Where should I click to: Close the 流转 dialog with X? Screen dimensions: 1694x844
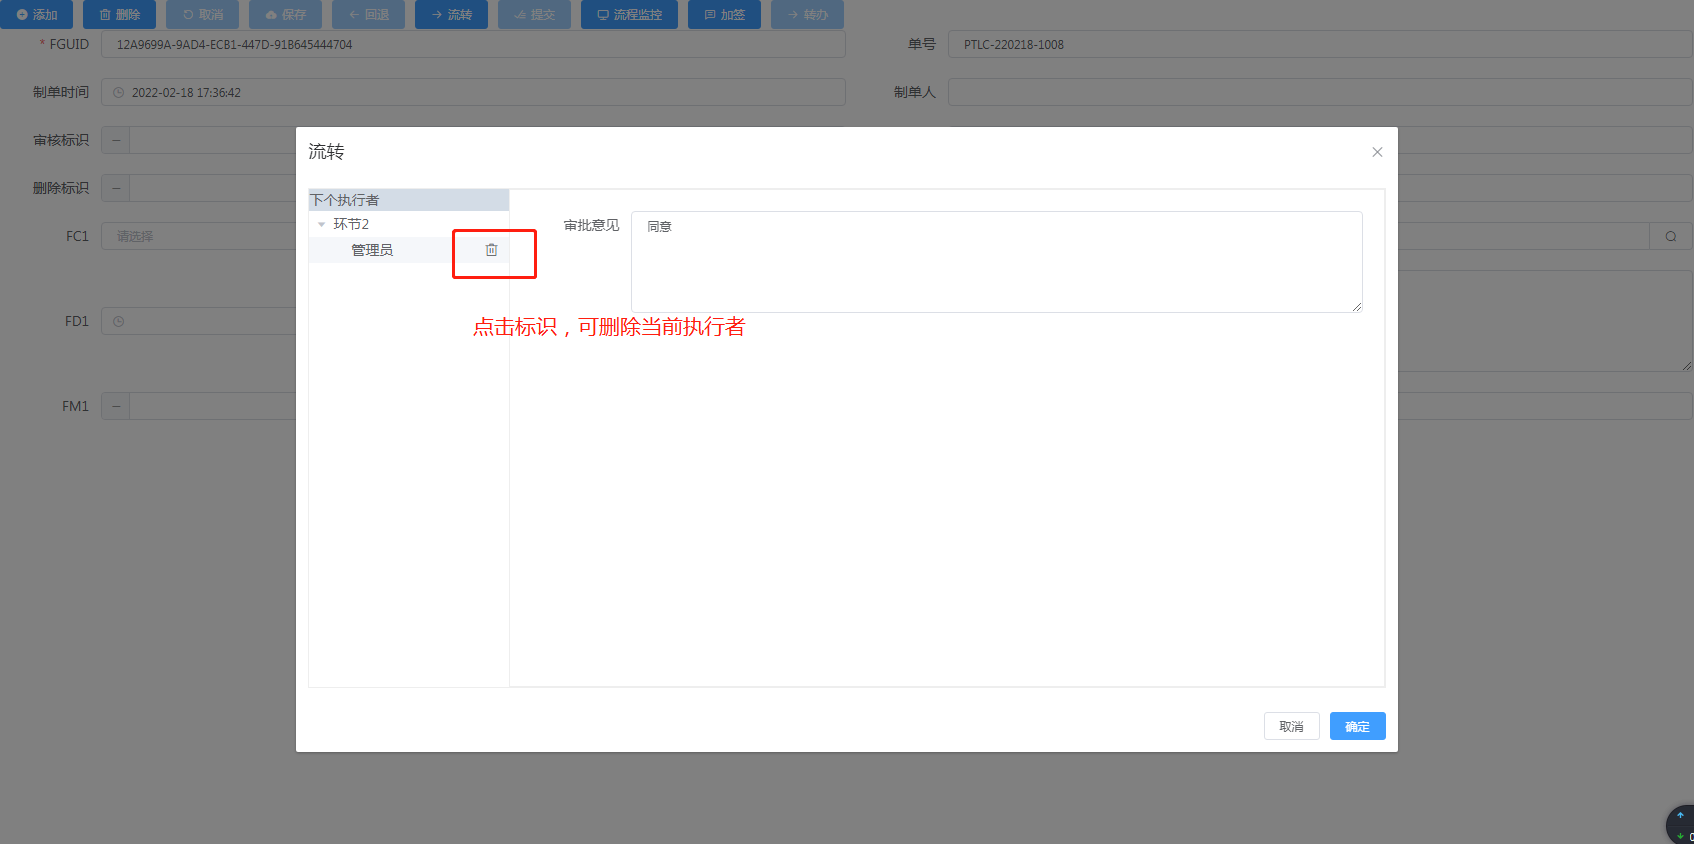tap(1377, 152)
